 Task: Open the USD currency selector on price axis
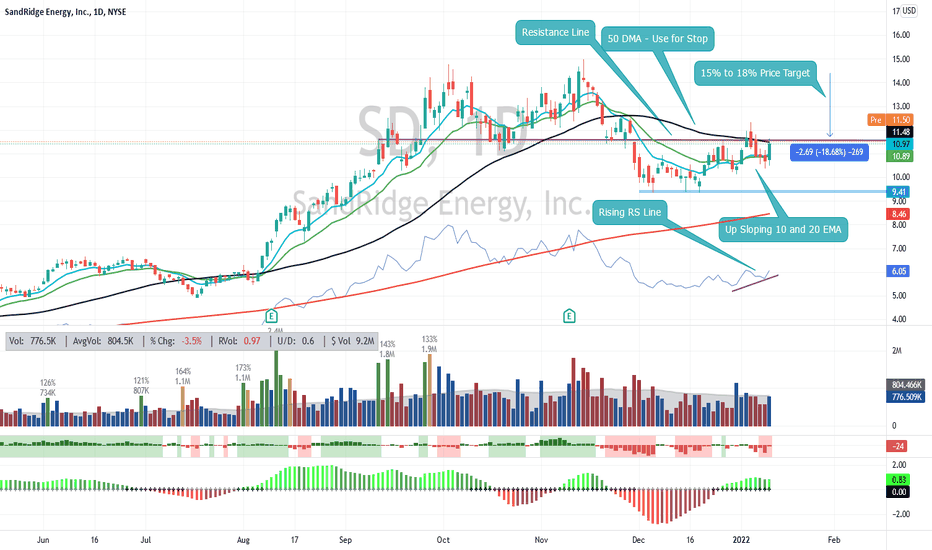tap(909, 10)
